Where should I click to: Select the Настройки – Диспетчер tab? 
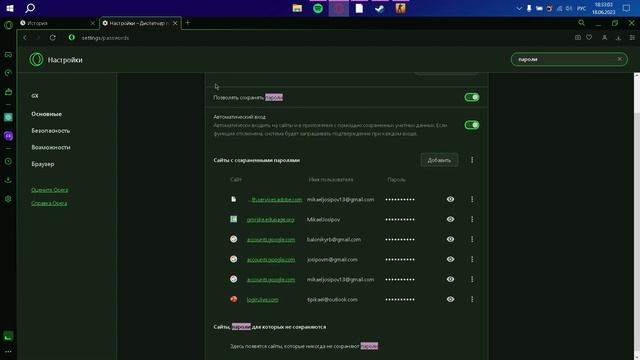click(140, 23)
